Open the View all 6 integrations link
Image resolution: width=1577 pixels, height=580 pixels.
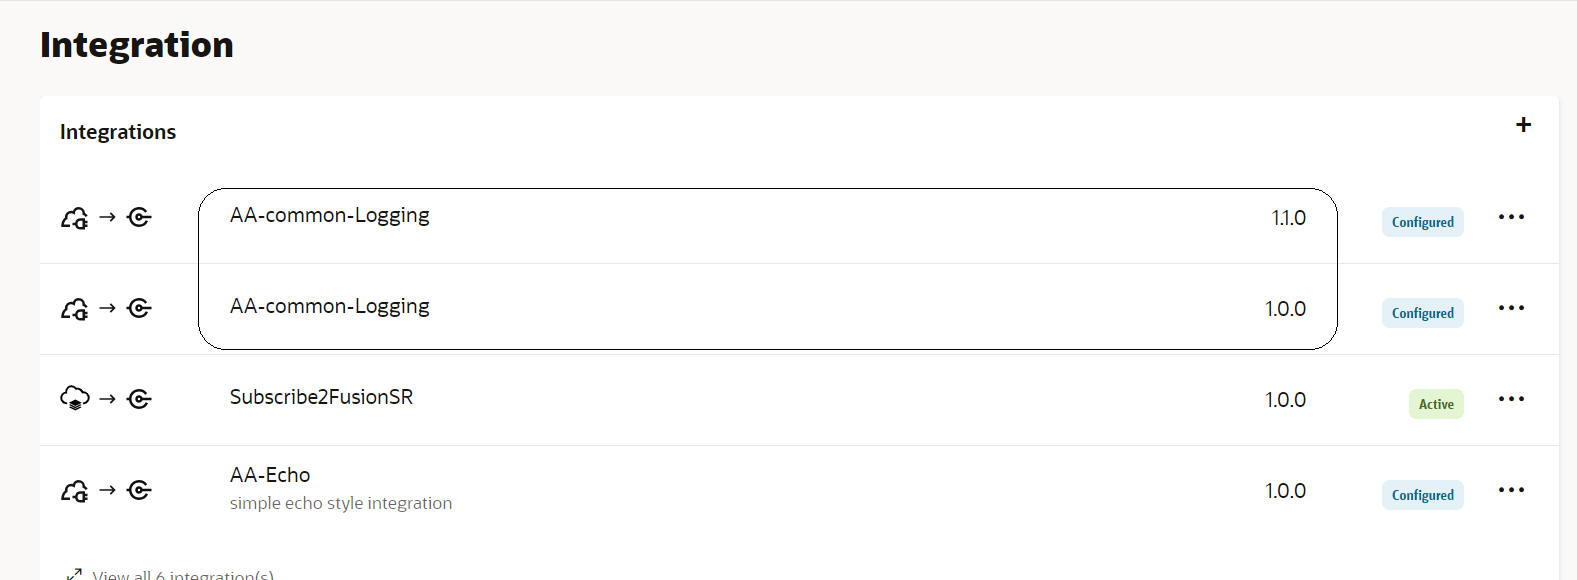coord(183,575)
